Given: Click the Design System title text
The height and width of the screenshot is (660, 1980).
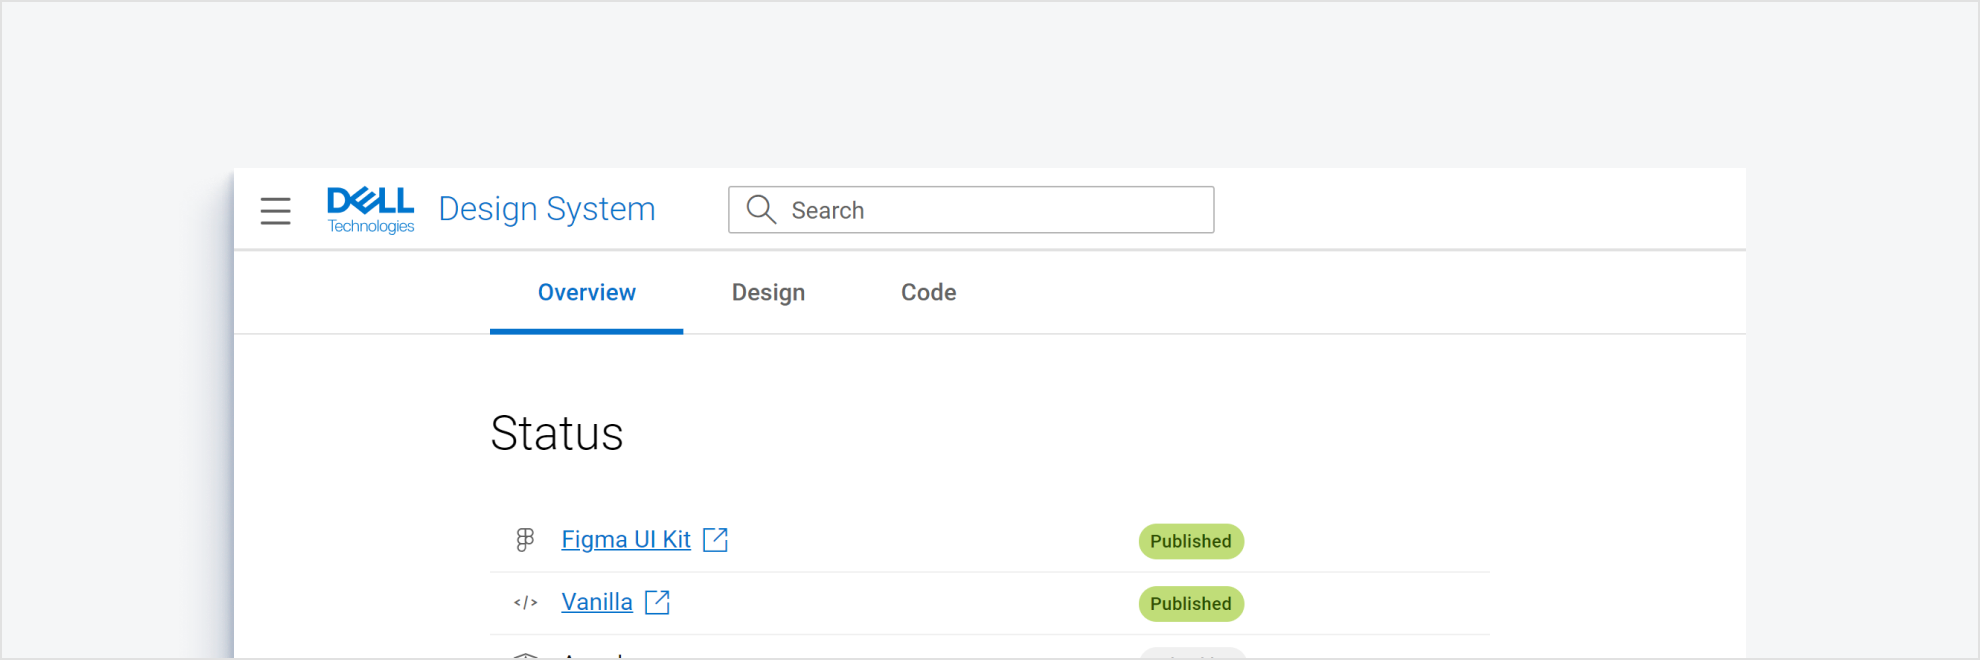Looking at the screenshot, I should point(547,209).
